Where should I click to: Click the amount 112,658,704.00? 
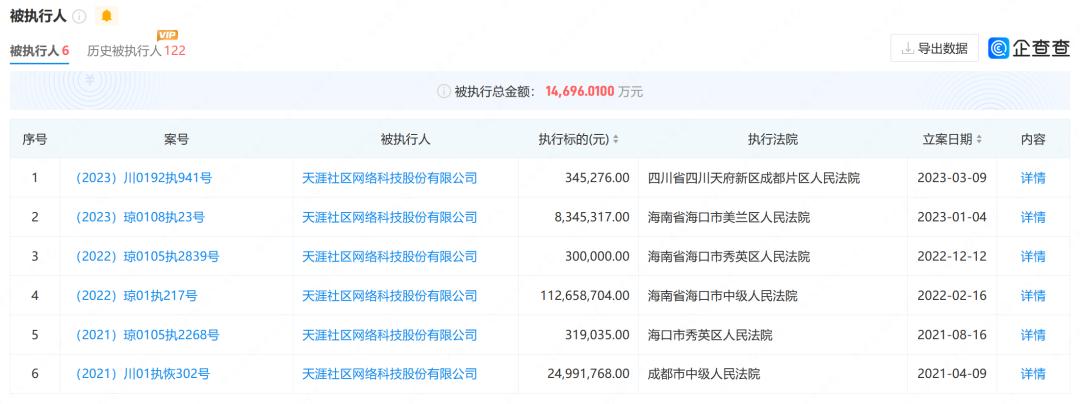click(x=585, y=296)
